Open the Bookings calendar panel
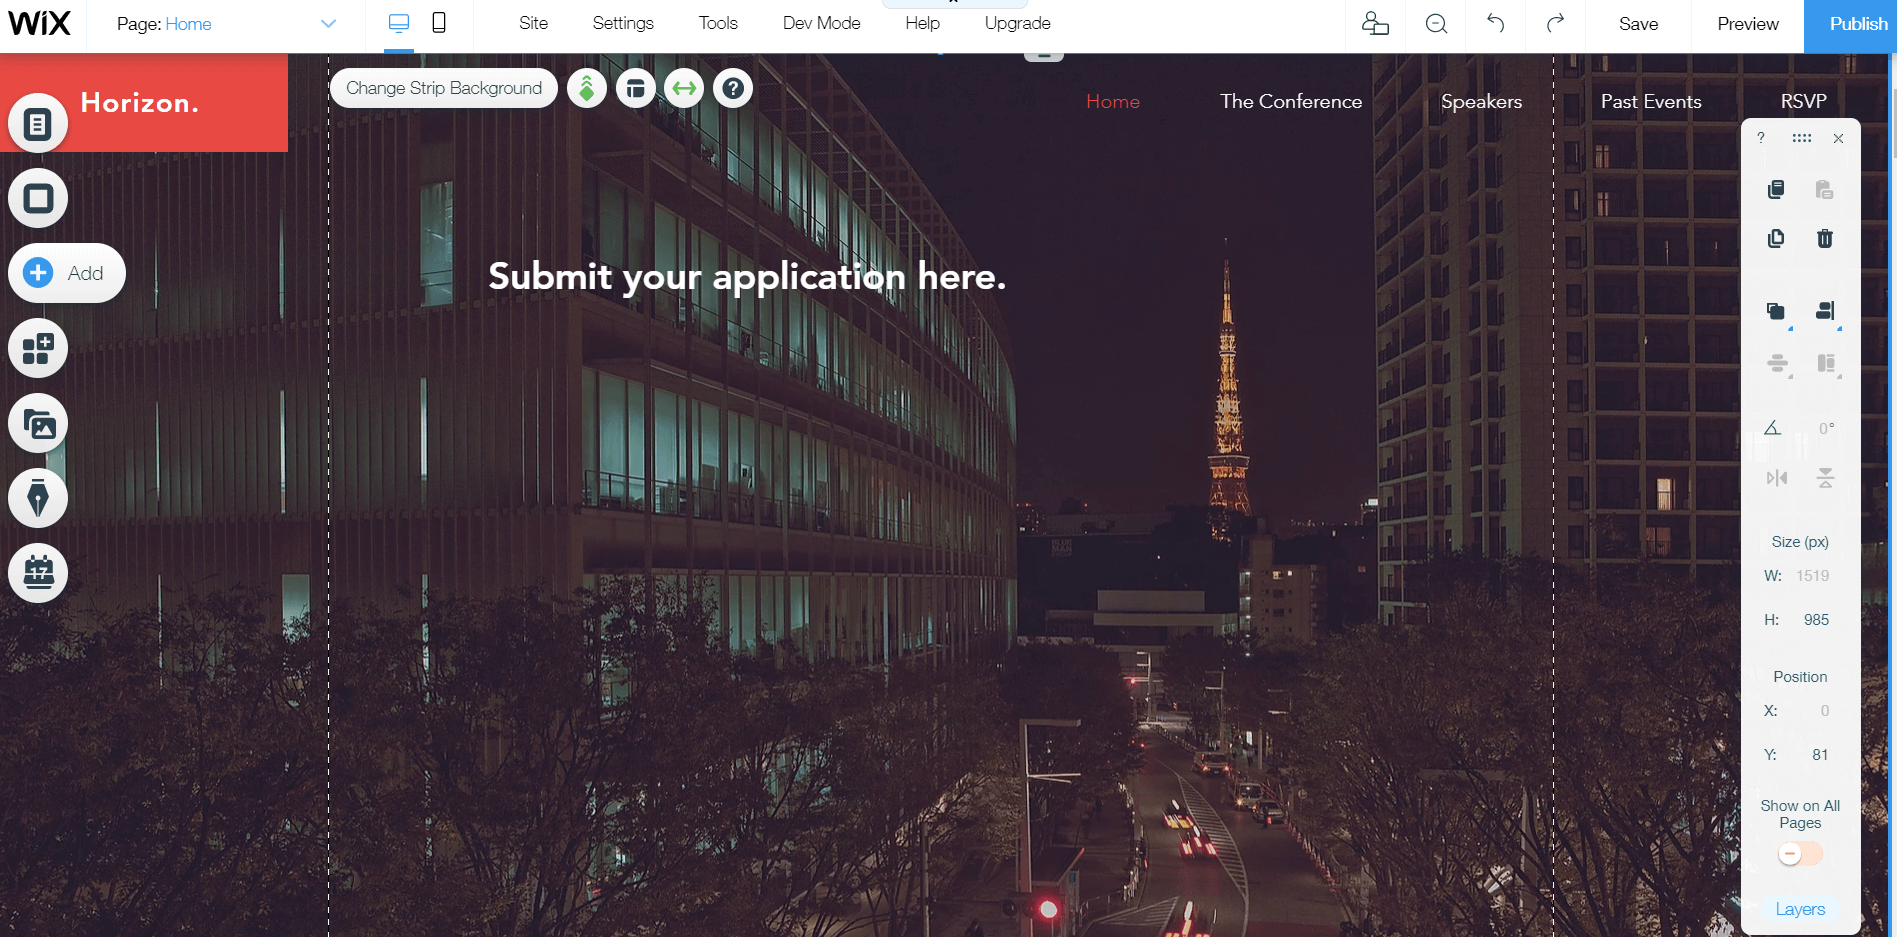Screen dimensions: 1897x937 point(37,573)
